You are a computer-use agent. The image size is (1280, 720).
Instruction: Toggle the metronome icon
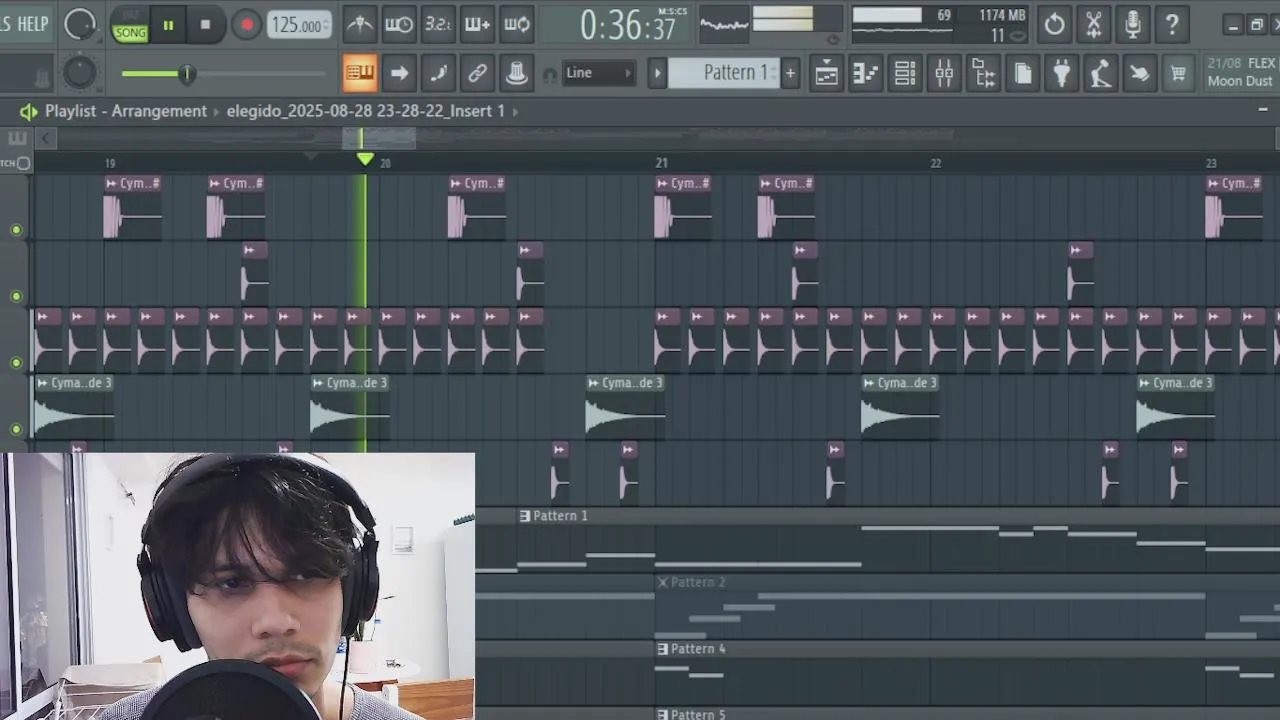pyautogui.click(x=360, y=24)
